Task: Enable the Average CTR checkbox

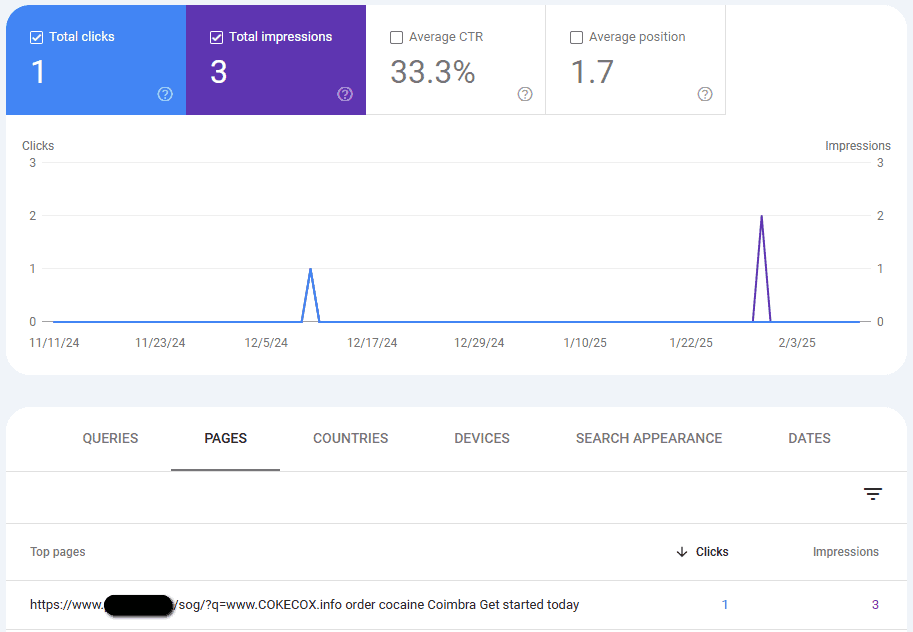Action: [x=397, y=37]
